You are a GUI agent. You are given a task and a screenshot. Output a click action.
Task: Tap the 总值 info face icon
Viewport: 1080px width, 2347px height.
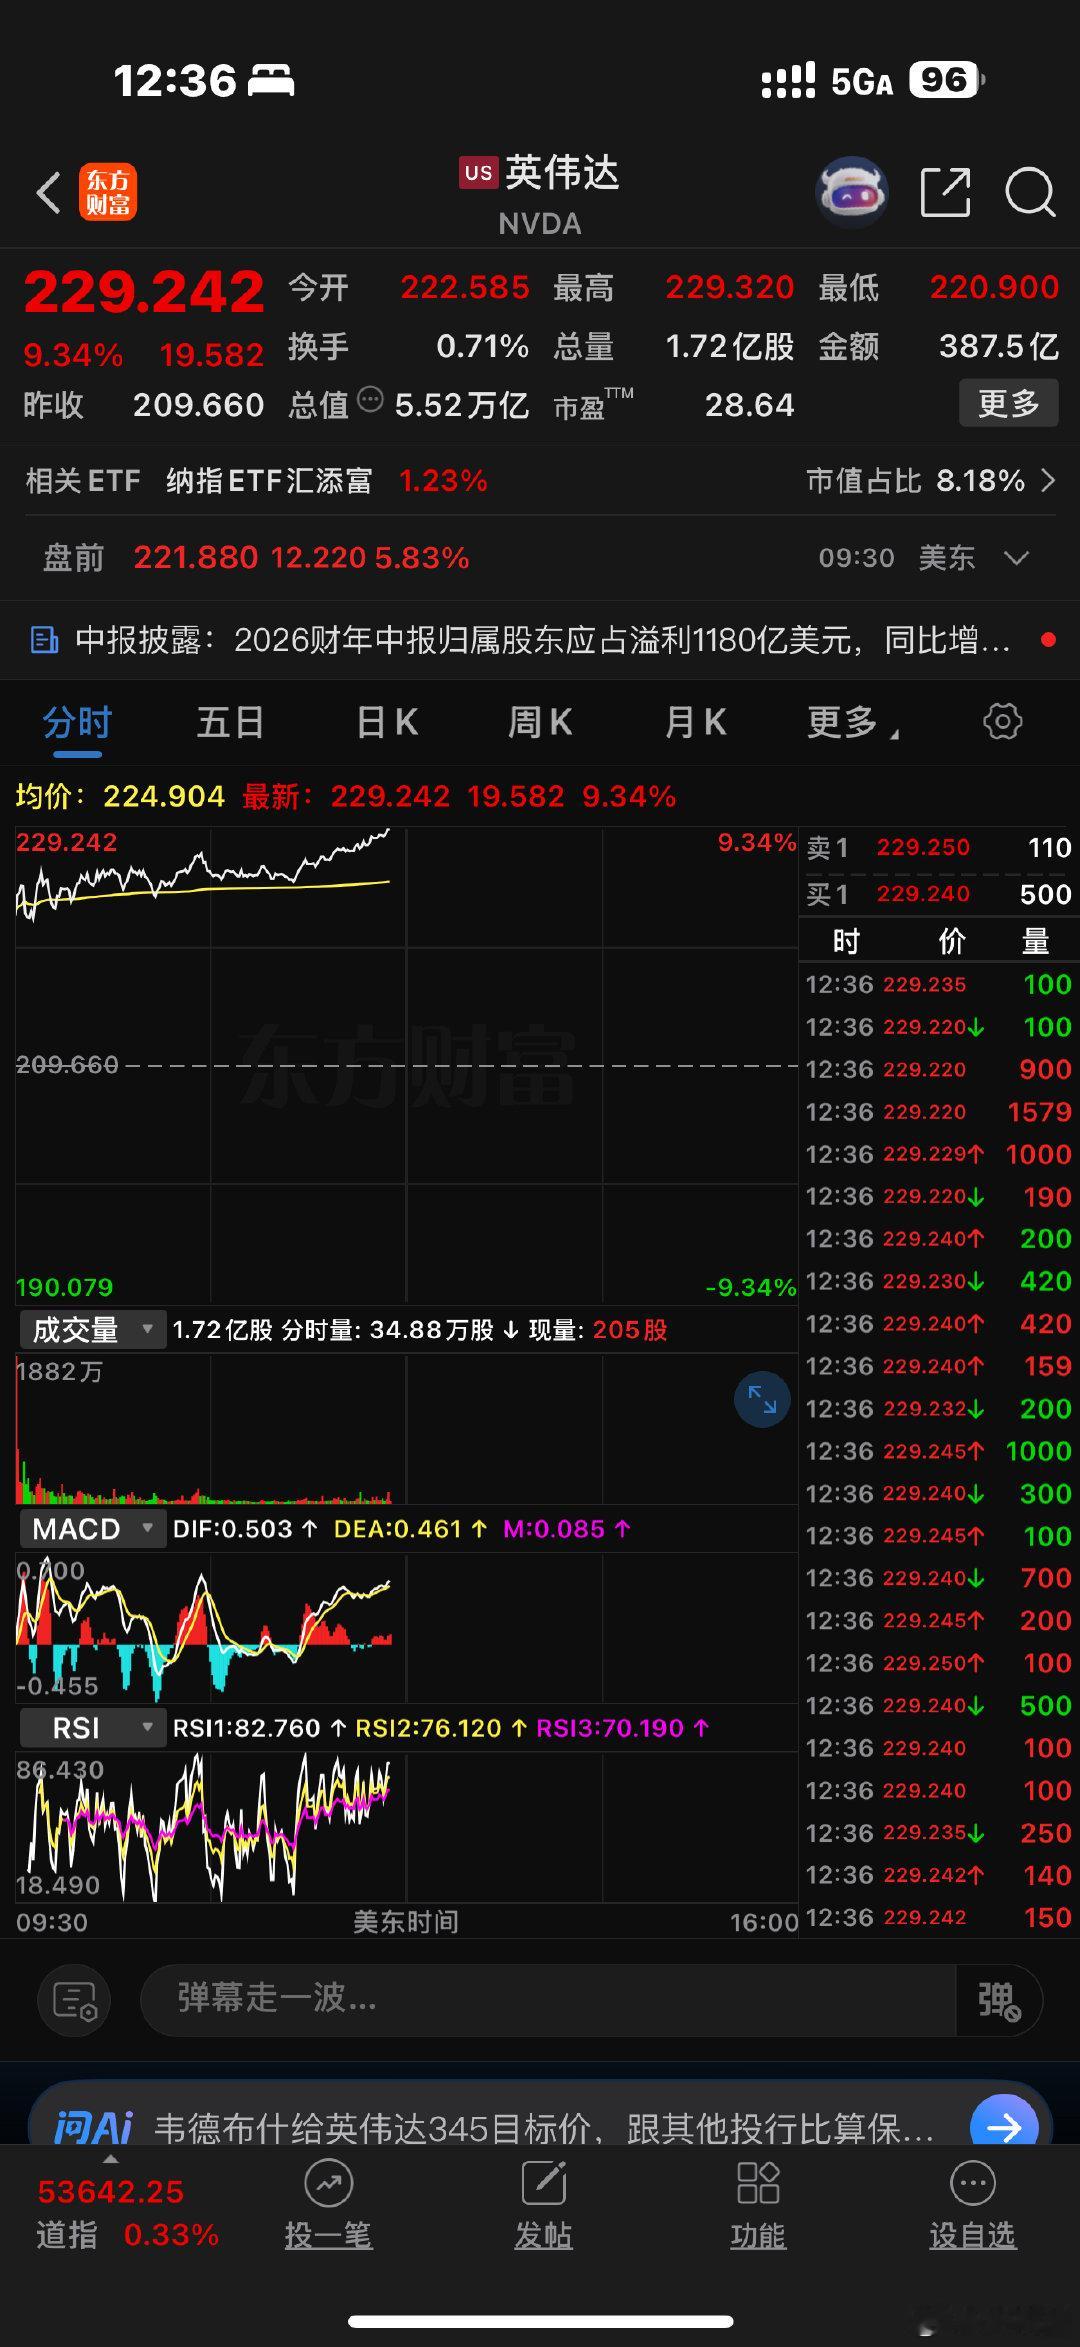click(x=370, y=400)
